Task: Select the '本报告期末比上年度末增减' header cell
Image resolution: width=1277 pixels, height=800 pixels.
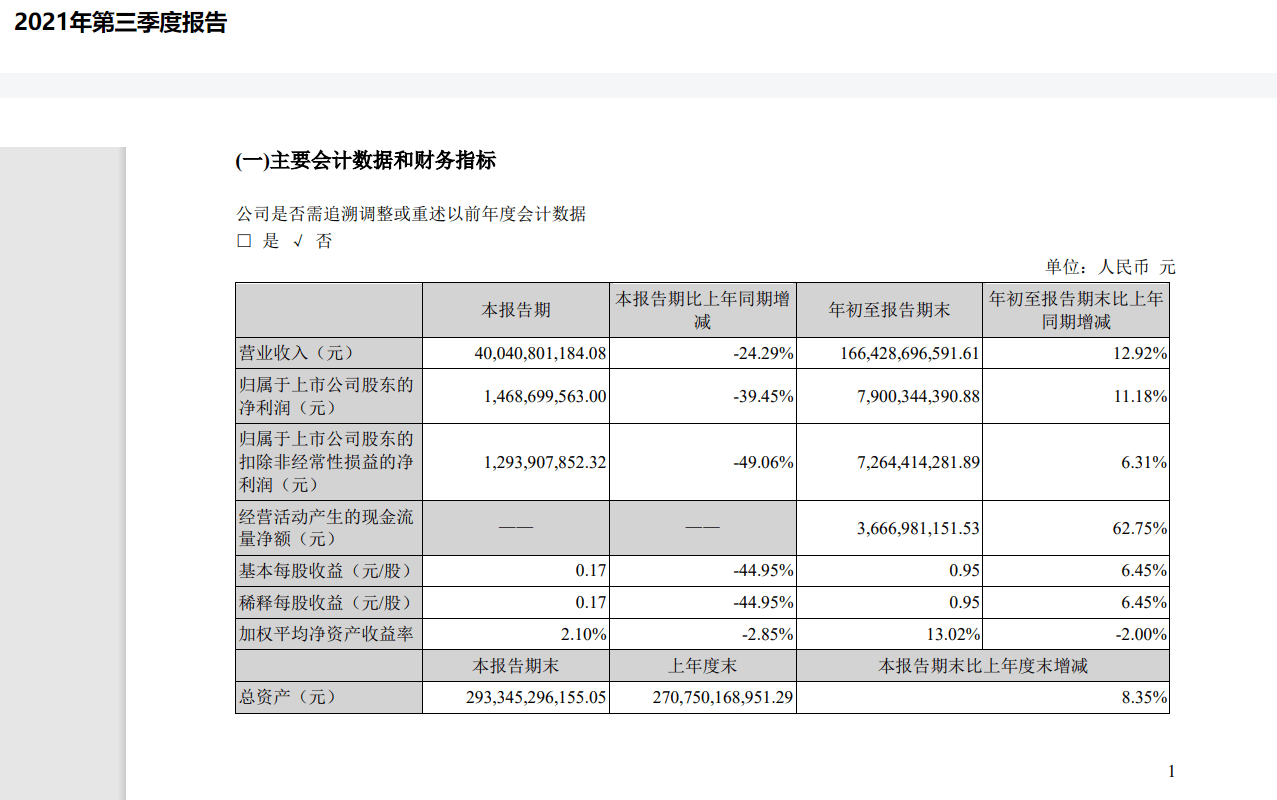Action: pos(982,666)
